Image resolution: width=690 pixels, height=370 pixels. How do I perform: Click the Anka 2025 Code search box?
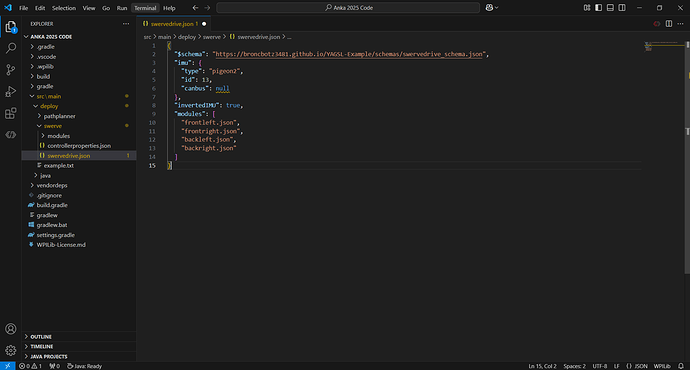(x=348, y=8)
